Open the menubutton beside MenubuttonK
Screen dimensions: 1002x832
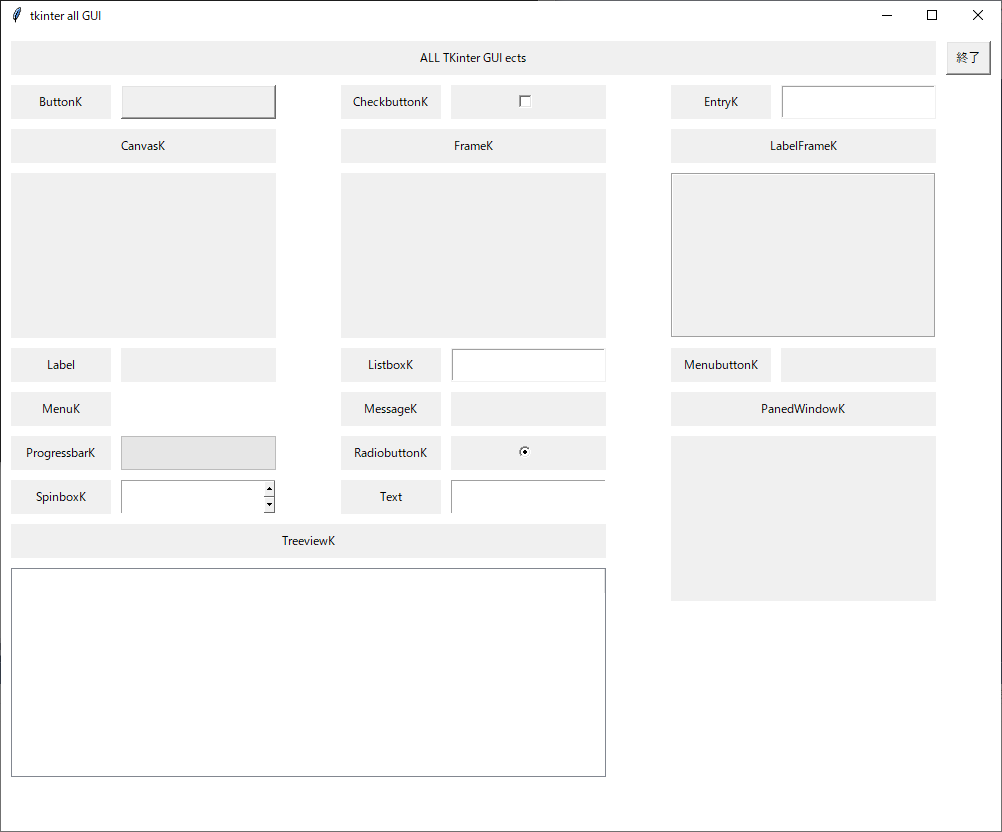[x=858, y=365]
